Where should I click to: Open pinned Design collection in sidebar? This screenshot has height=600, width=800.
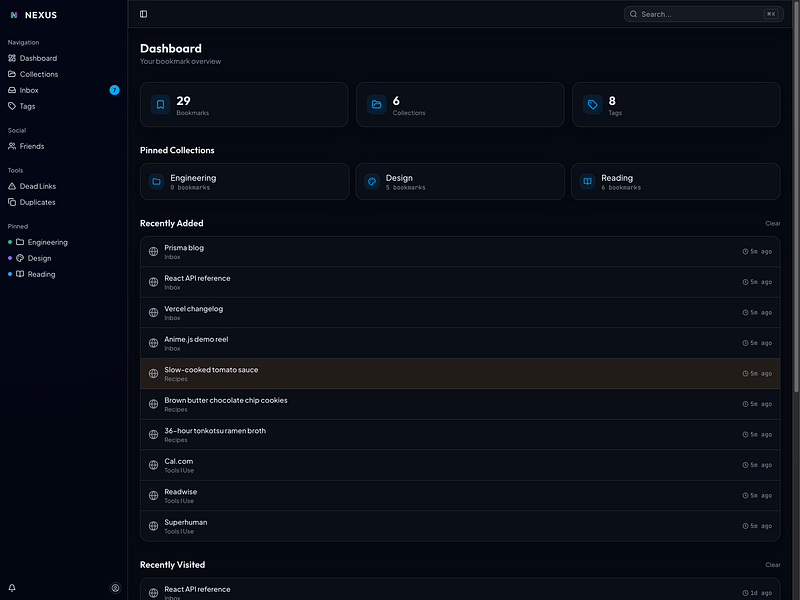63,258
